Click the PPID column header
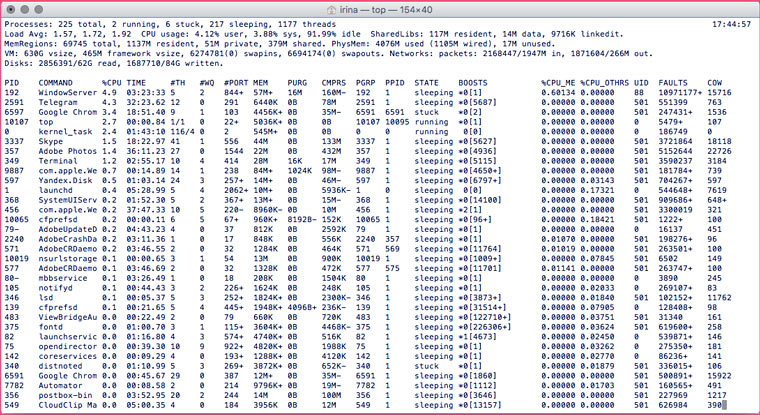This screenshot has width=760, height=415. coord(395,83)
